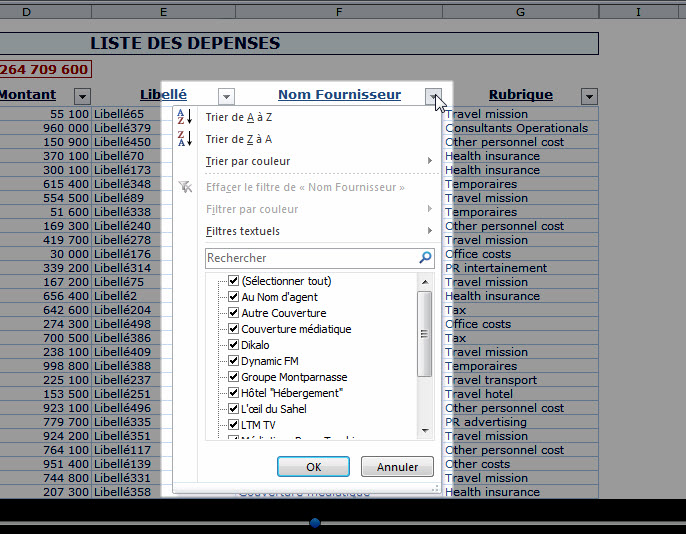Click the Z to A sort icon

tap(185, 139)
